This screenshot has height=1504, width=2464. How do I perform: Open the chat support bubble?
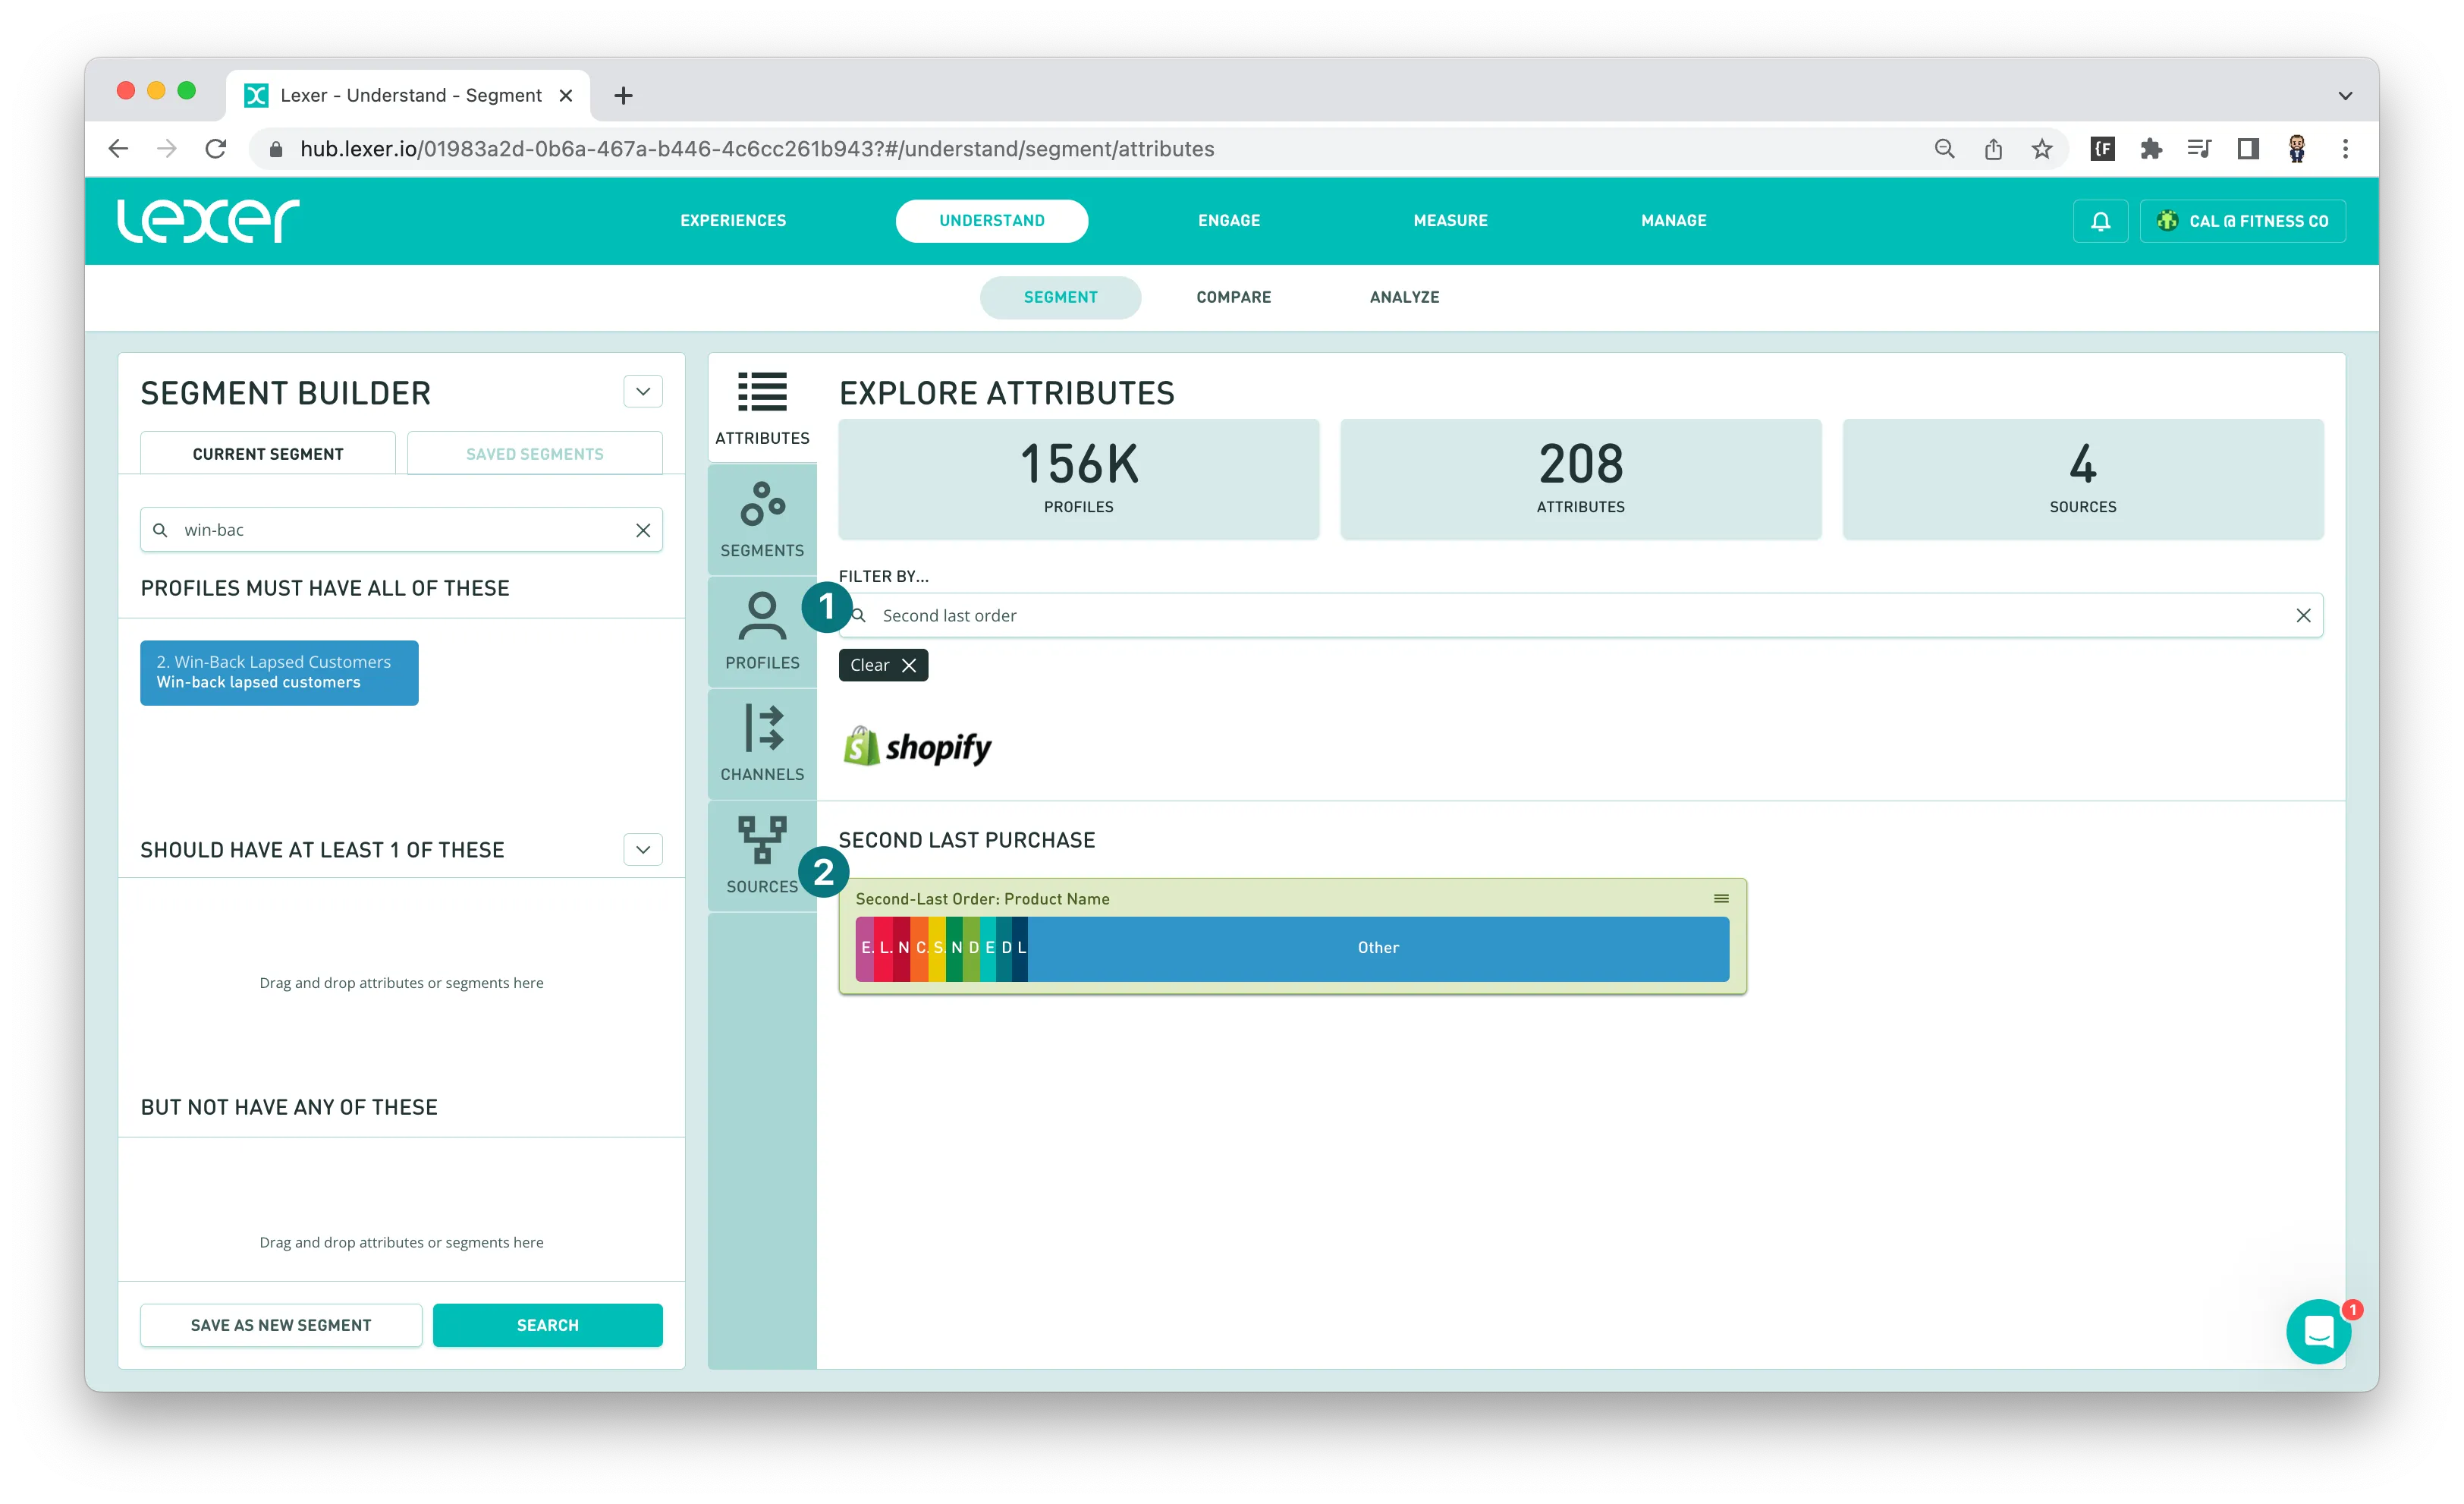coord(2318,1331)
